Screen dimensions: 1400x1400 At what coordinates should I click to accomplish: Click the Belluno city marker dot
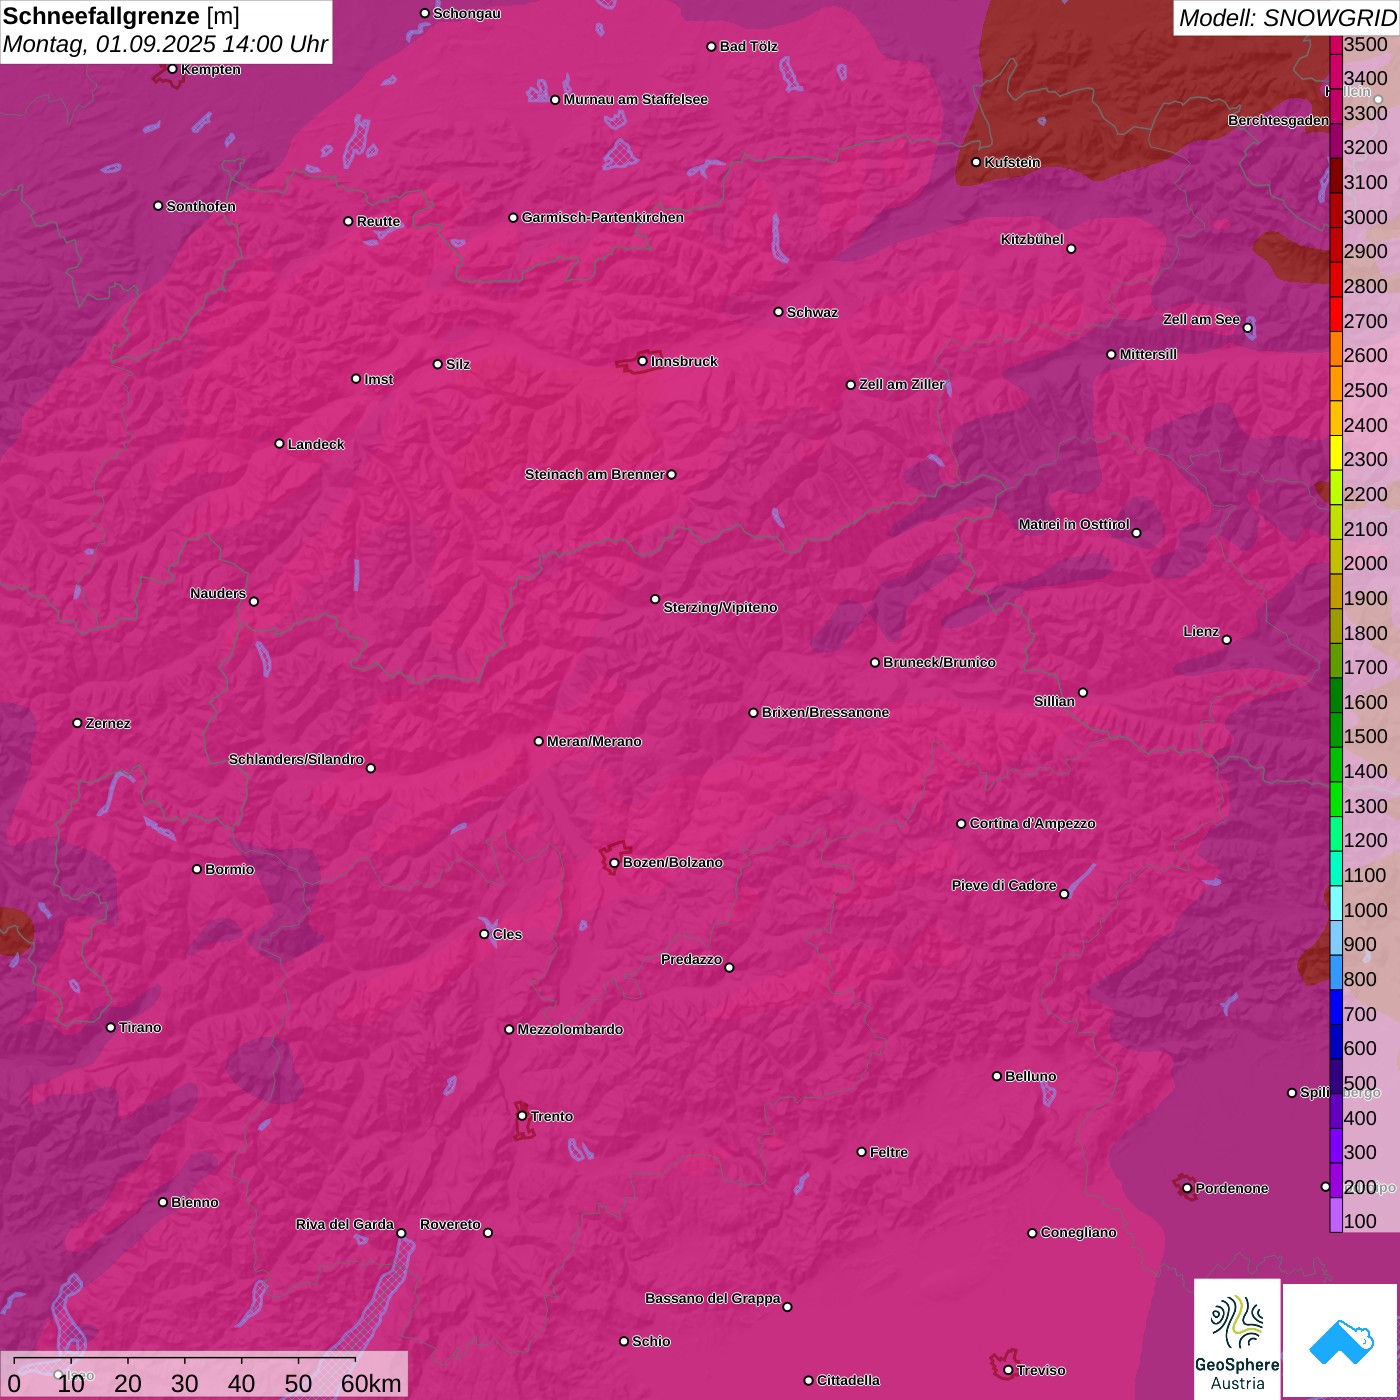[x=997, y=1076]
